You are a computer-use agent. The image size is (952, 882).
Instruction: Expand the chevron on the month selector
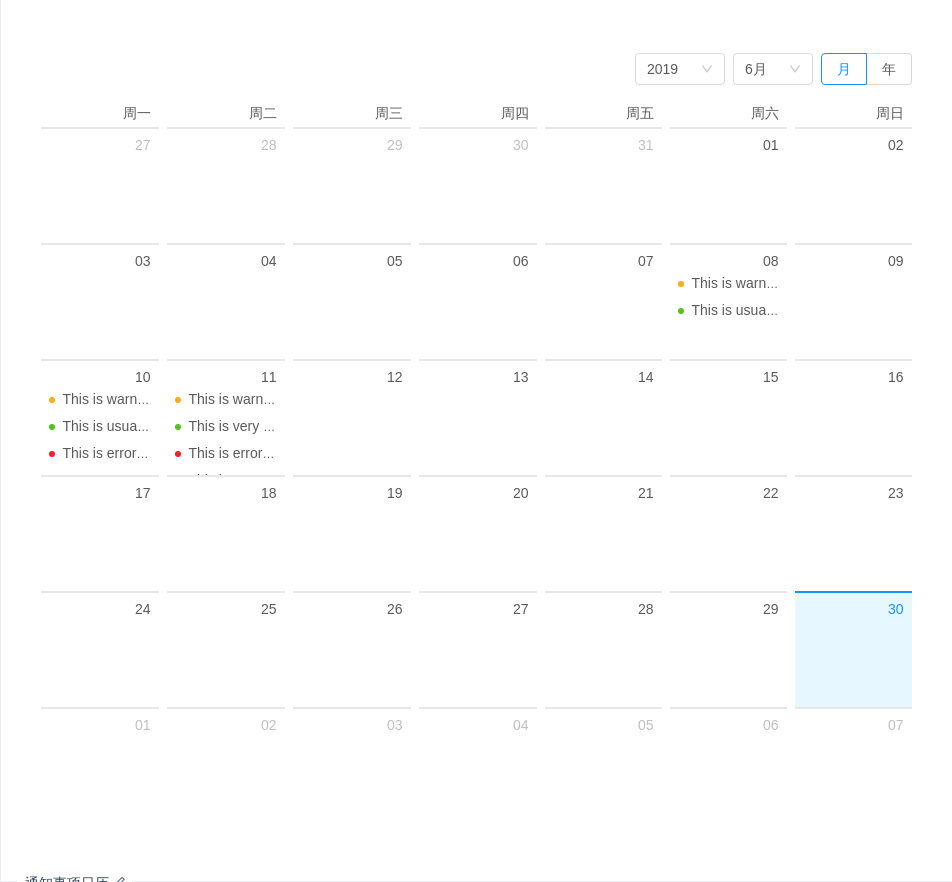pyautogui.click(x=797, y=69)
